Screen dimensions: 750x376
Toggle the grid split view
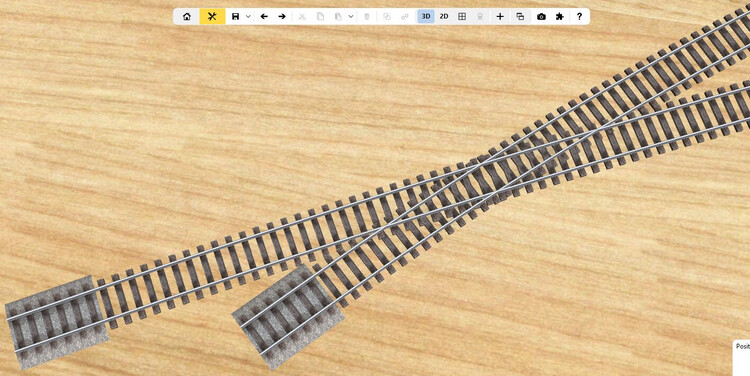click(x=462, y=16)
